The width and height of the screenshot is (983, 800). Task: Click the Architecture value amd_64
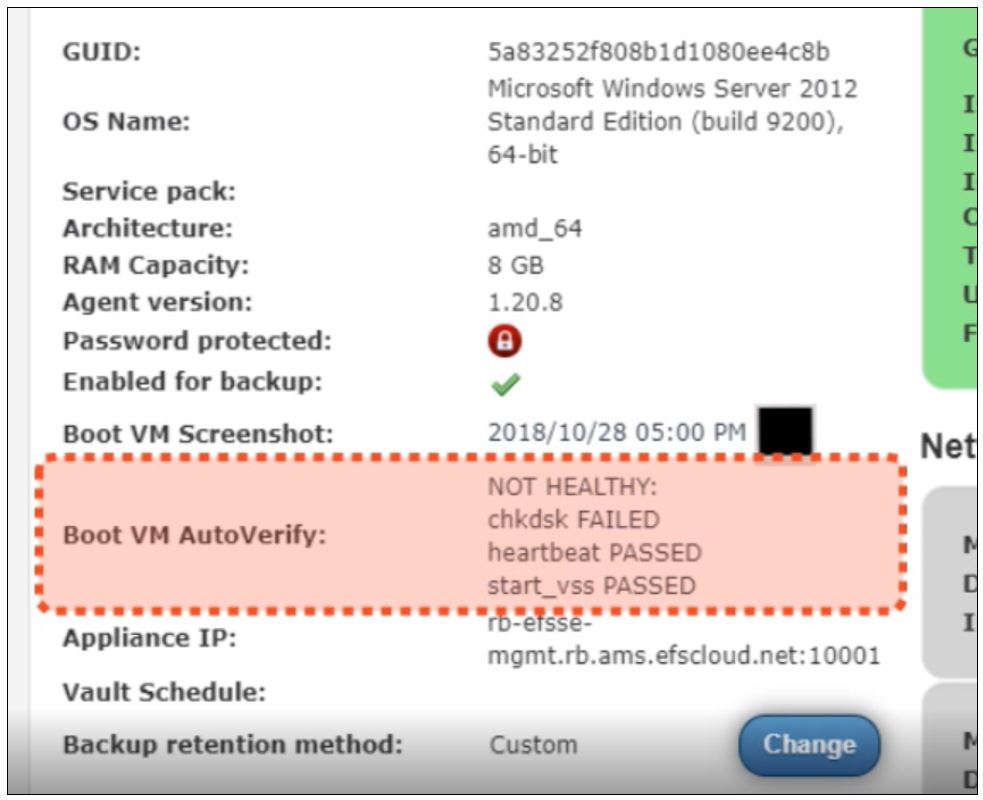[535, 229]
